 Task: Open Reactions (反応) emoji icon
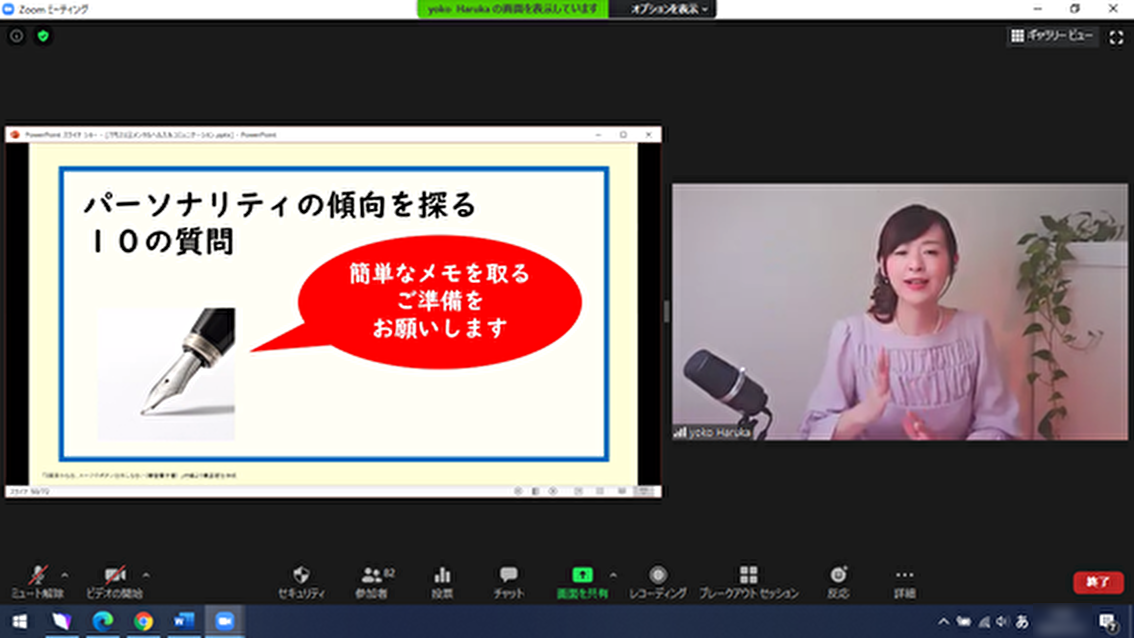(838, 580)
